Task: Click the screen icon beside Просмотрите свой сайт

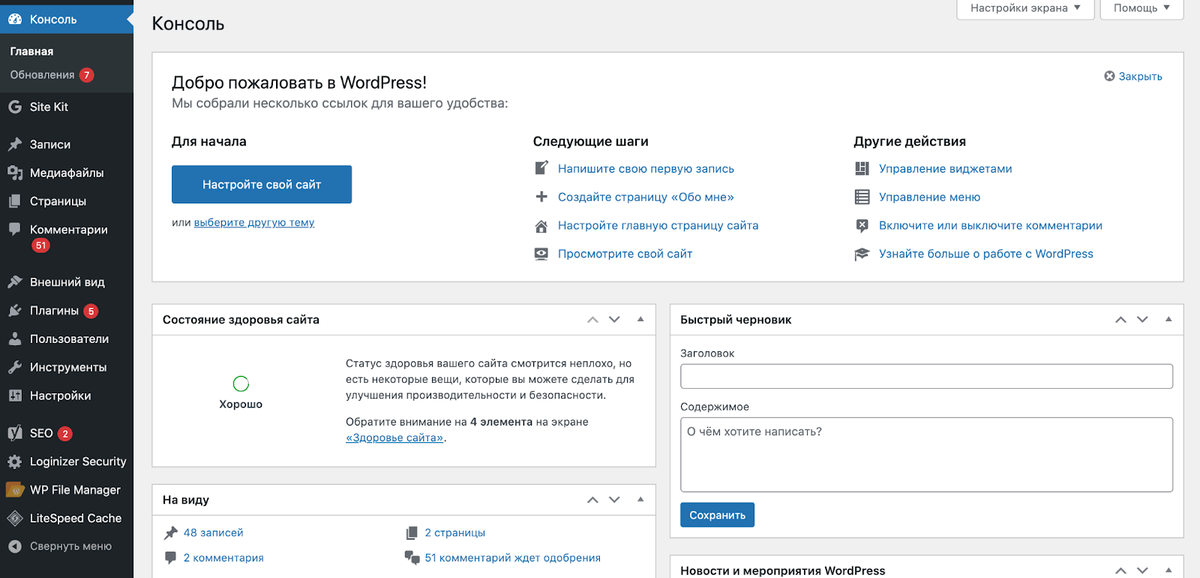Action: (x=541, y=254)
